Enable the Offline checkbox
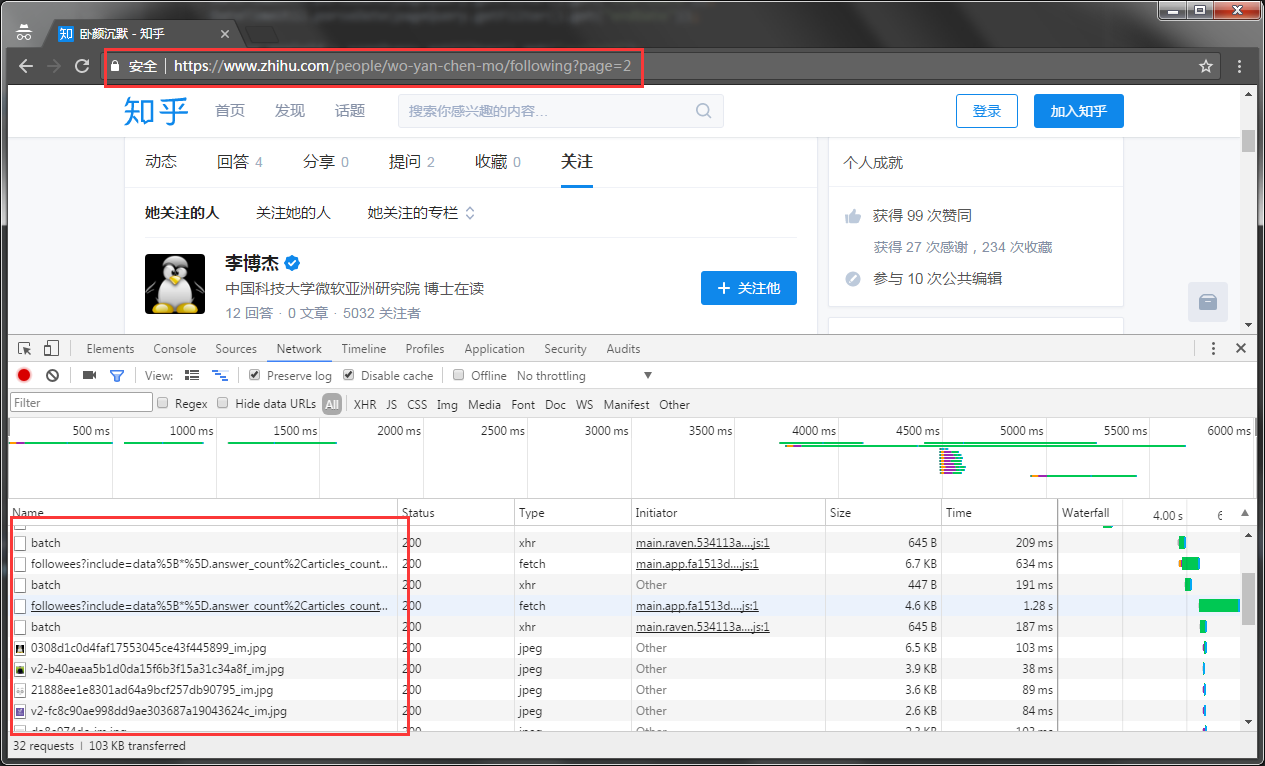1265x766 pixels. [458, 375]
